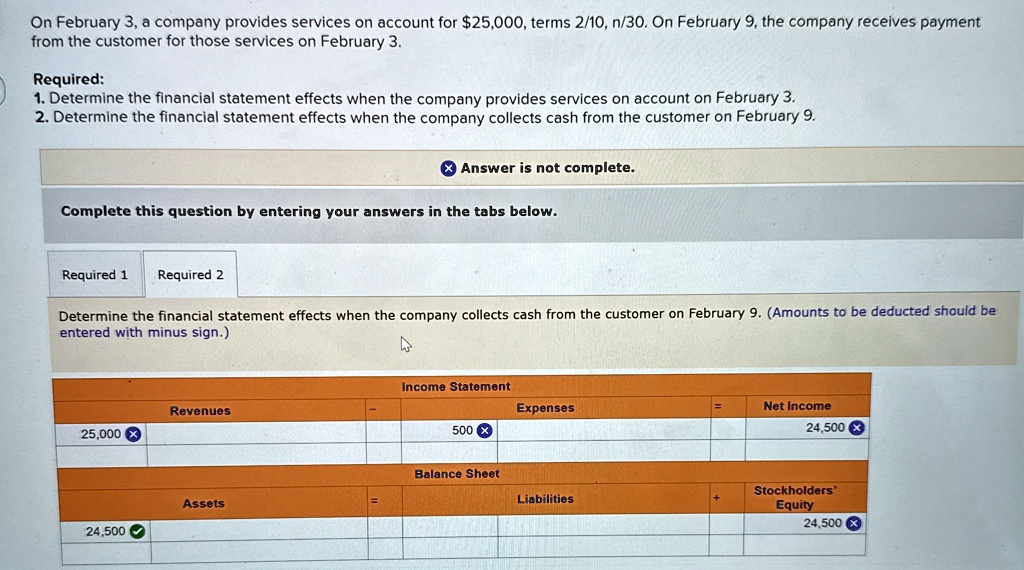
Task: Select the Revenues amount field showing 25,000
Action: coord(101,434)
